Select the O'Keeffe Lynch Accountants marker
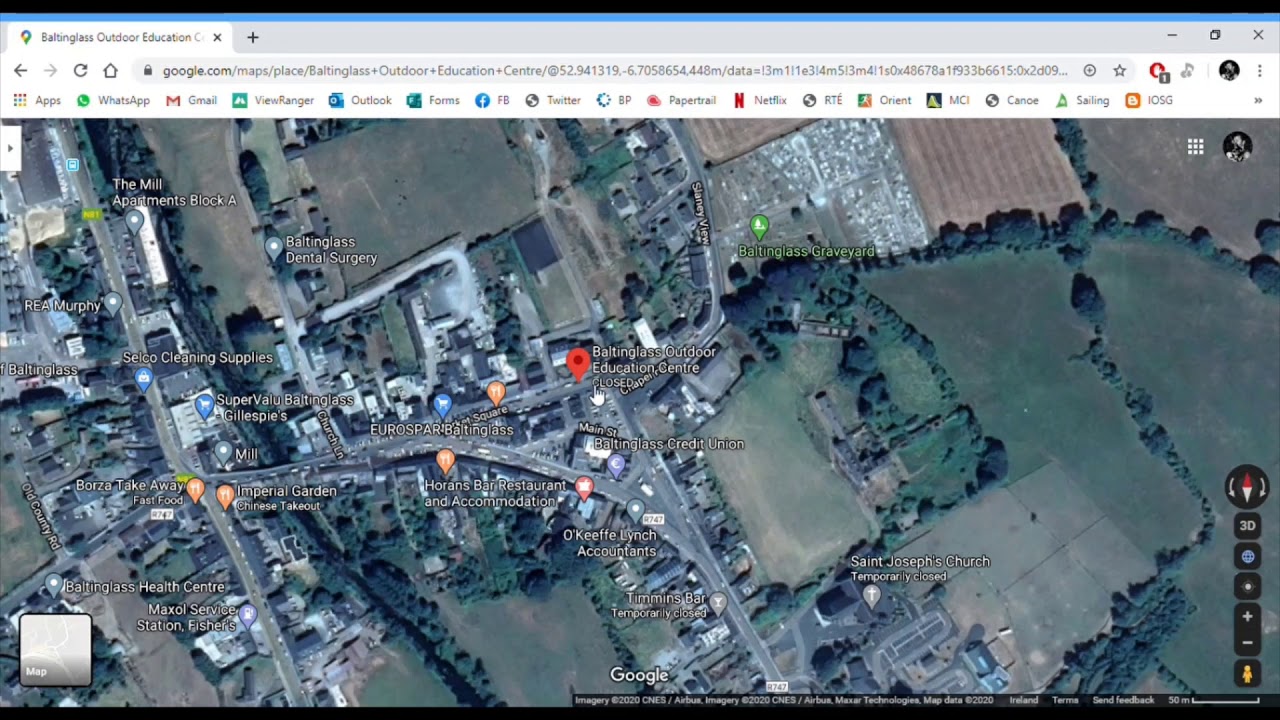The height and width of the screenshot is (720, 1280). tap(634, 511)
